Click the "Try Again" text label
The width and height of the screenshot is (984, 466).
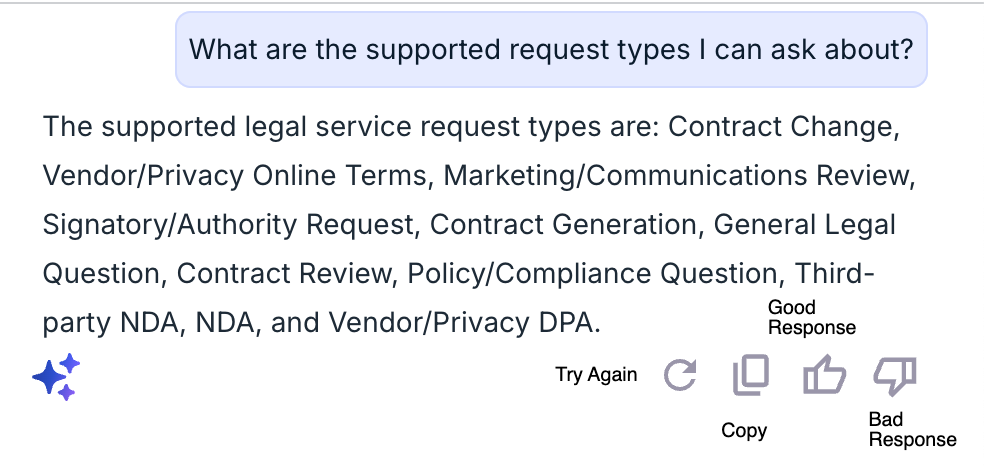(596, 374)
